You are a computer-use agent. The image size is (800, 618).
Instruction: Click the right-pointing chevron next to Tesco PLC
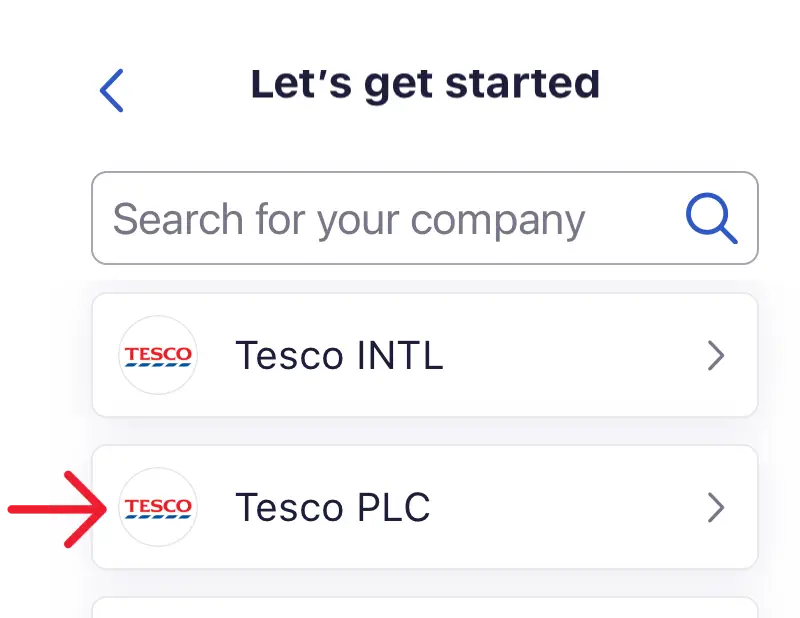click(x=716, y=508)
